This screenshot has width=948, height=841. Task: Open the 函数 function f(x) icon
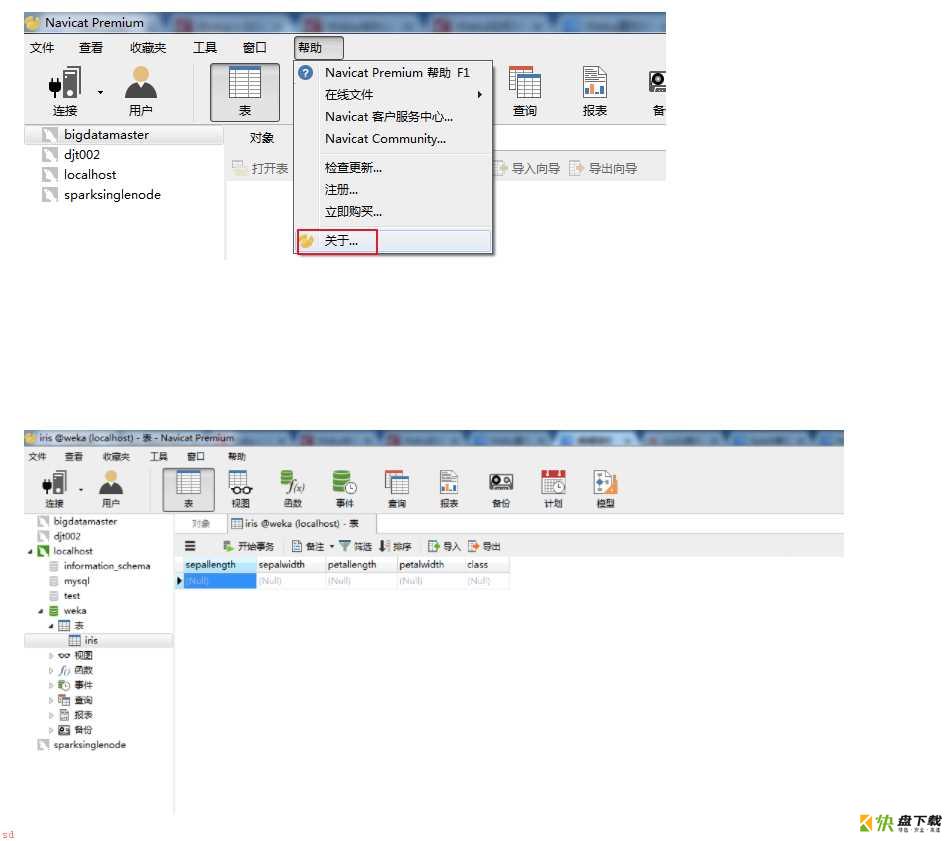293,484
